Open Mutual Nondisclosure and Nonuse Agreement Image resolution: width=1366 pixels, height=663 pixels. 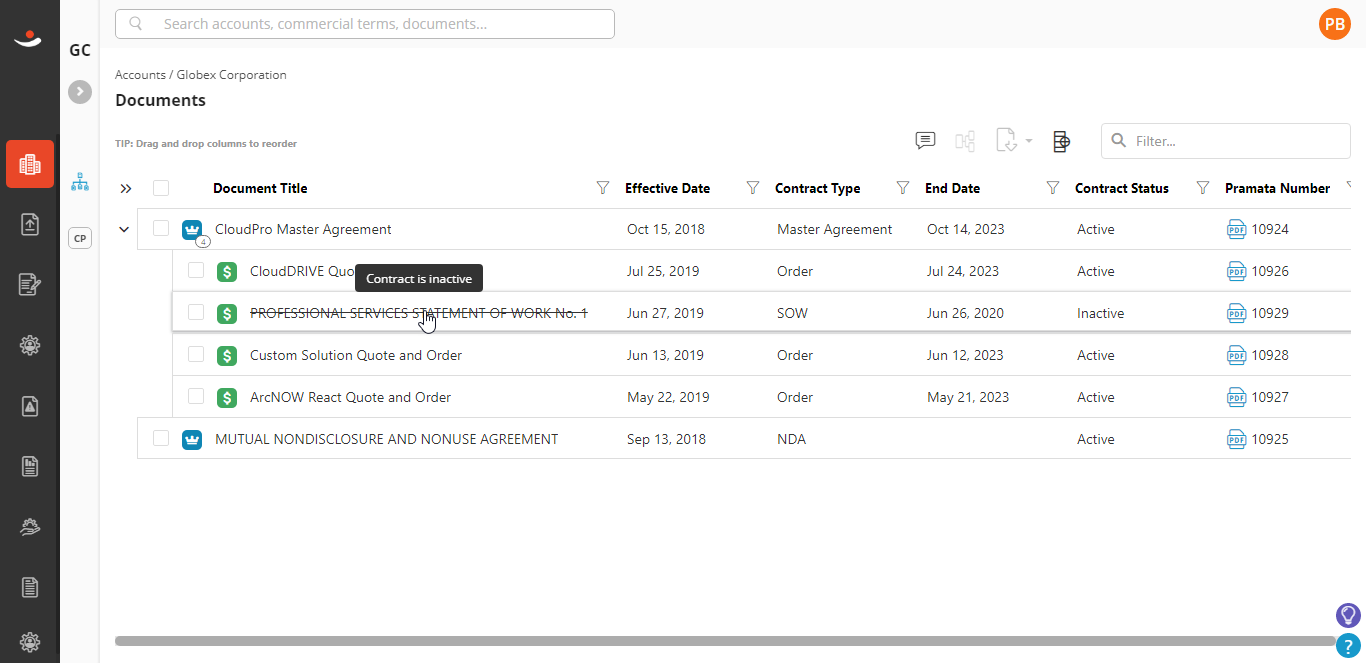[x=387, y=440]
